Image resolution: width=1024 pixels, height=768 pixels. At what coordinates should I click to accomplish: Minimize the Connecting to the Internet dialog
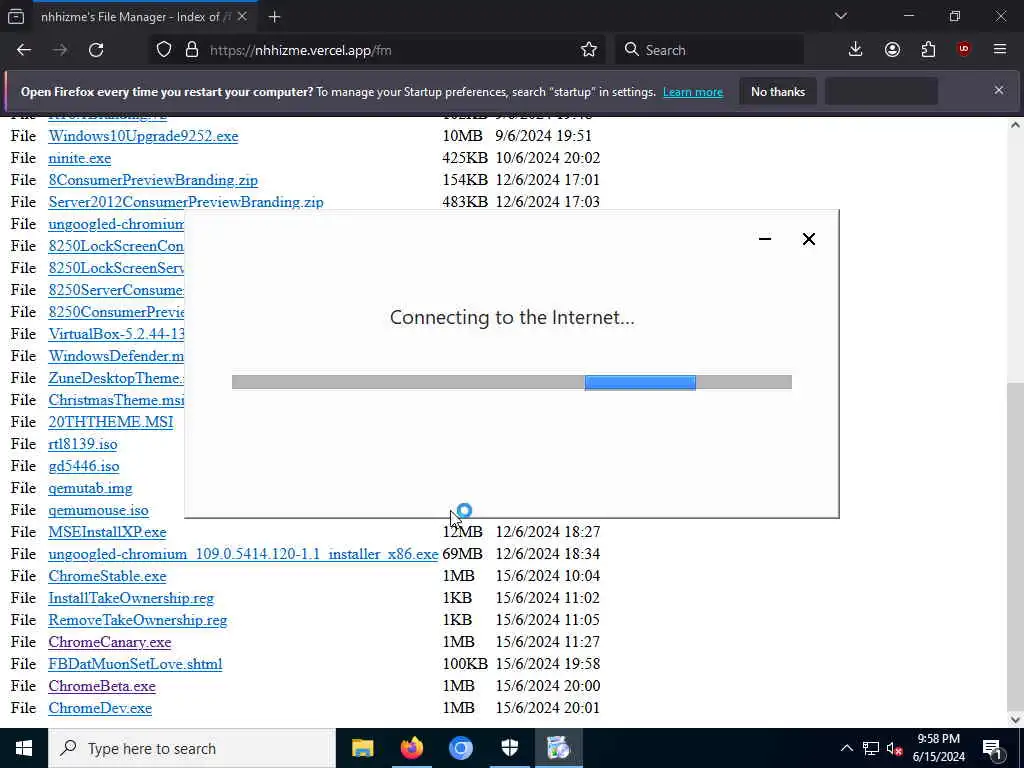point(765,239)
